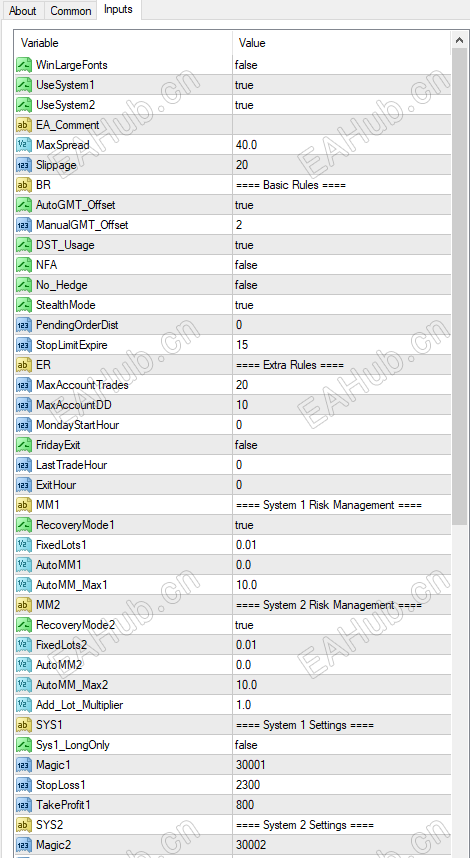470x858 pixels.
Task: Click the AutoGMT_Offset boolean icon
Action: click(24, 205)
